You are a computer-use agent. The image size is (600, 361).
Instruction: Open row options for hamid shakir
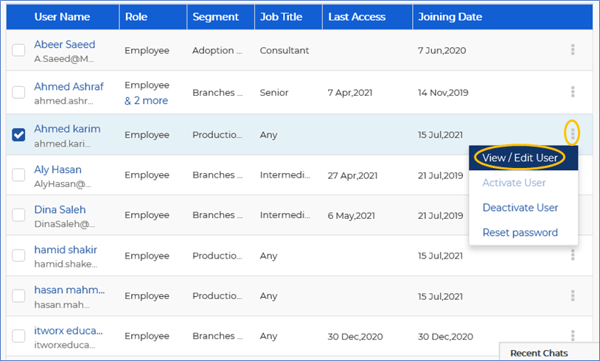572,255
